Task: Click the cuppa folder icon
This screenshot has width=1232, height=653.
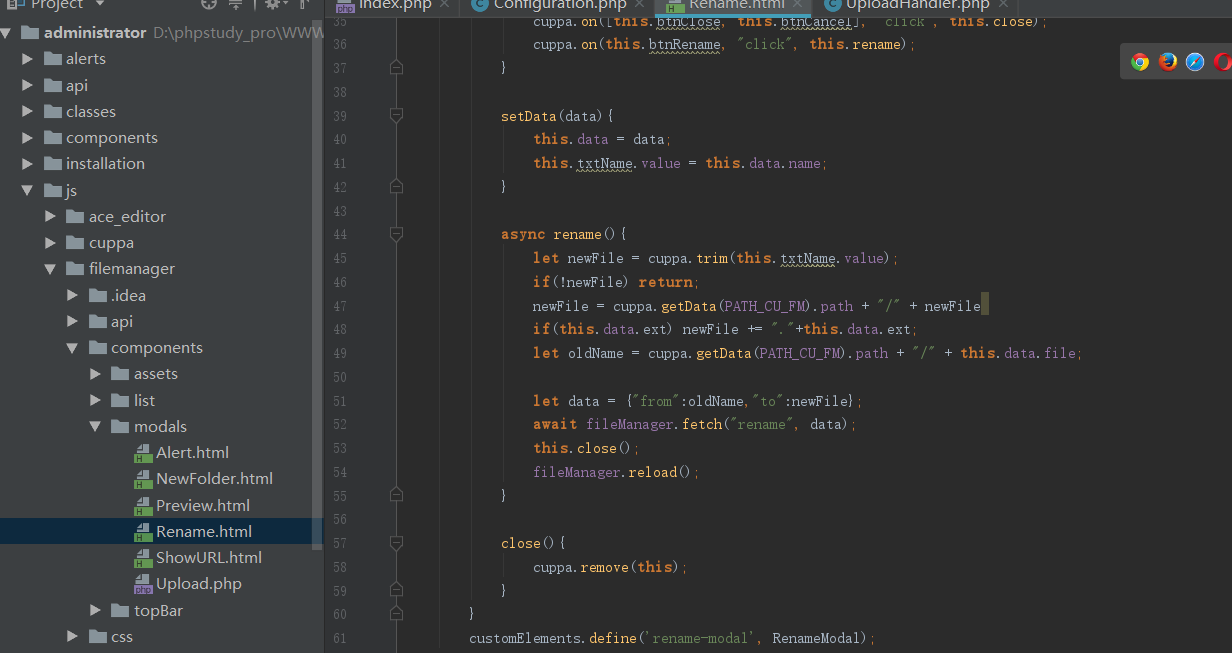Action: click(x=73, y=243)
